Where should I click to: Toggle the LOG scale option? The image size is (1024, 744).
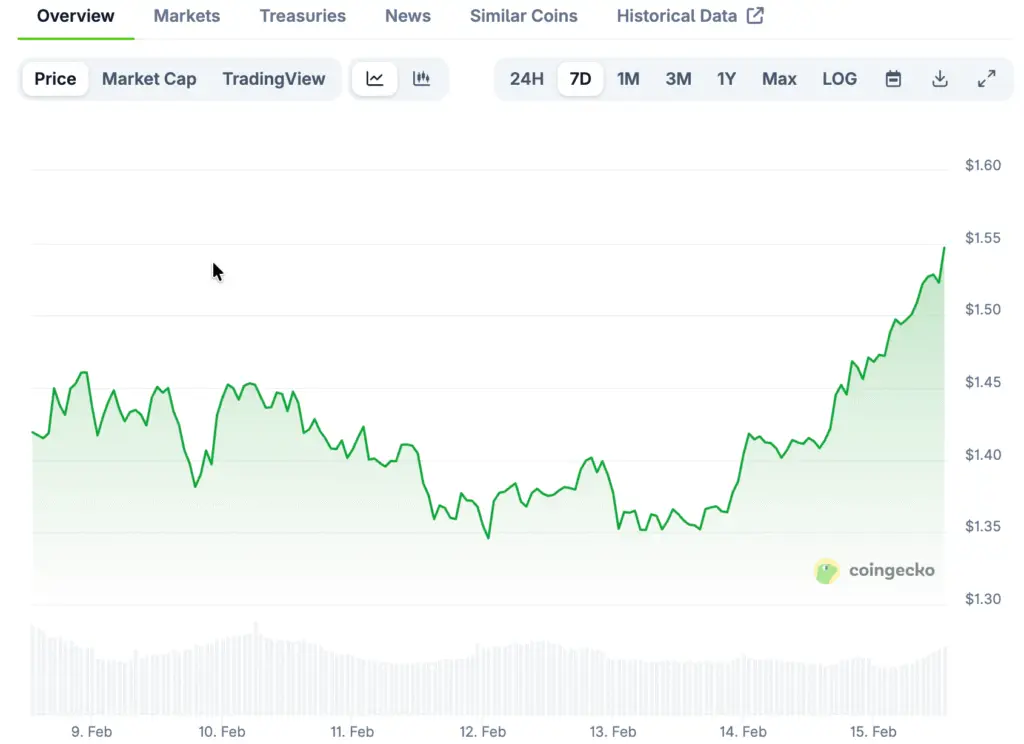coord(839,79)
